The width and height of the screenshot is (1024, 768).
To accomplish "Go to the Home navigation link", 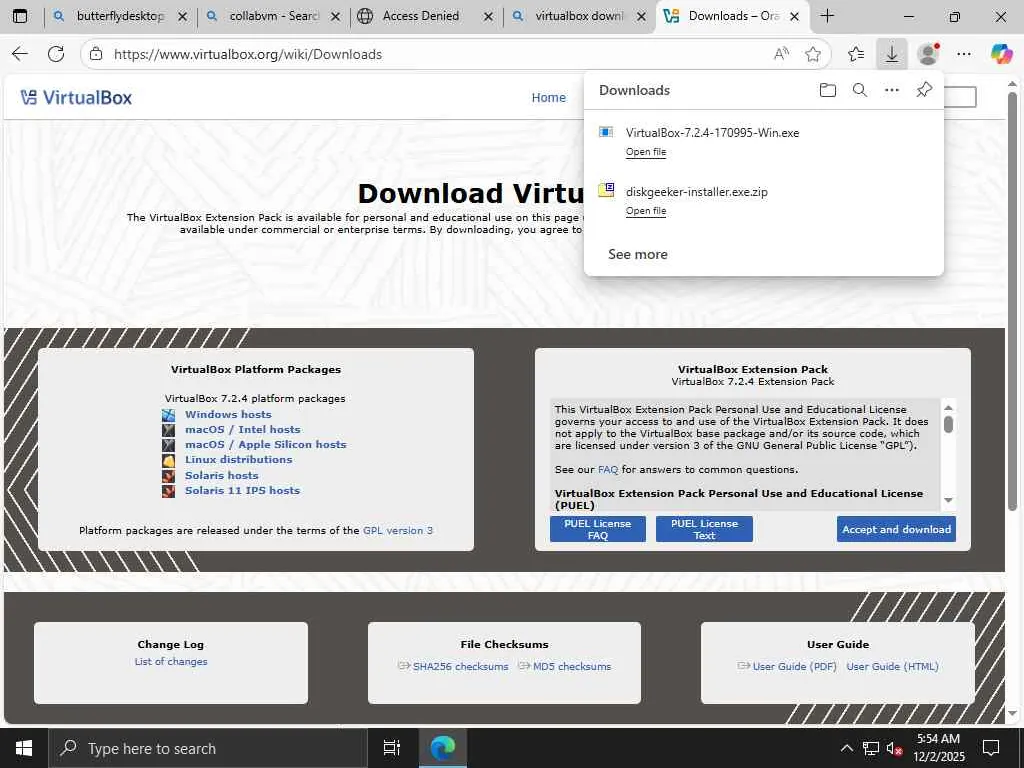I will [549, 97].
